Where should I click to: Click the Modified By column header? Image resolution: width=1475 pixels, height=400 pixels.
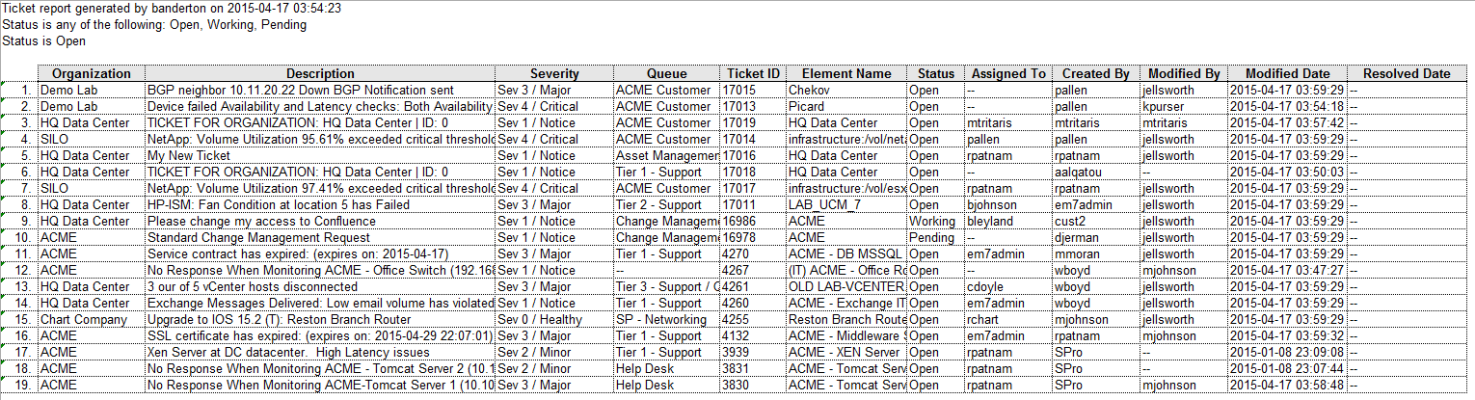[x=1183, y=74]
